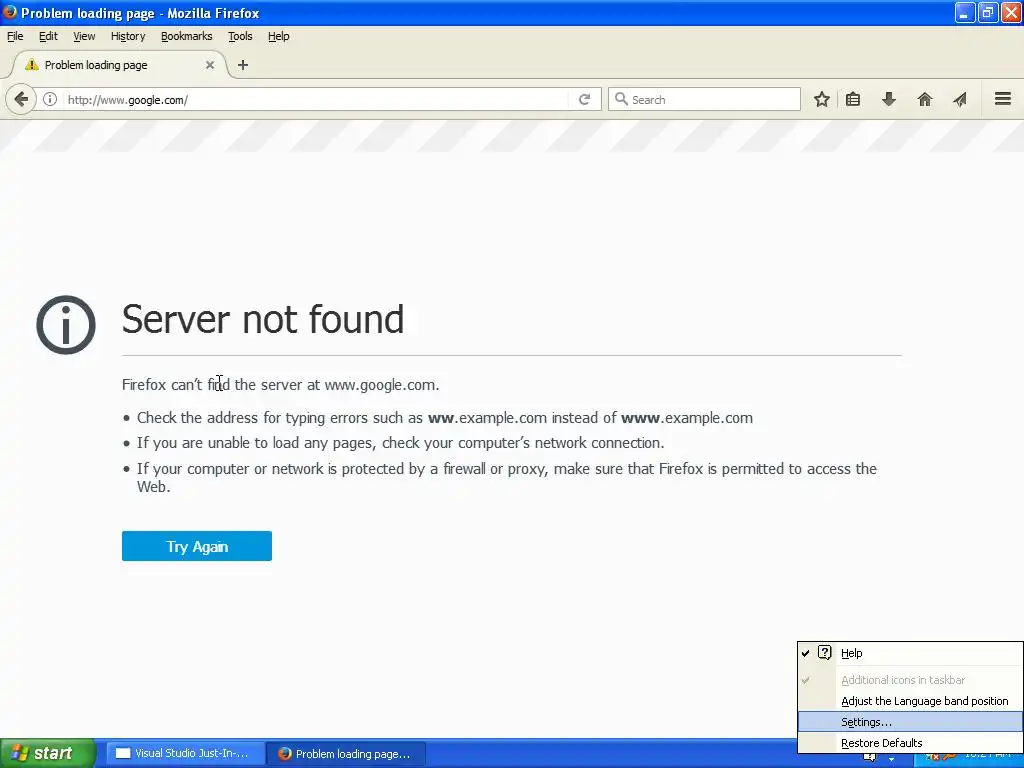Image resolution: width=1024 pixels, height=768 pixels.
Task: Click the text "www.google.com." in error message
Action: [382, 385]
